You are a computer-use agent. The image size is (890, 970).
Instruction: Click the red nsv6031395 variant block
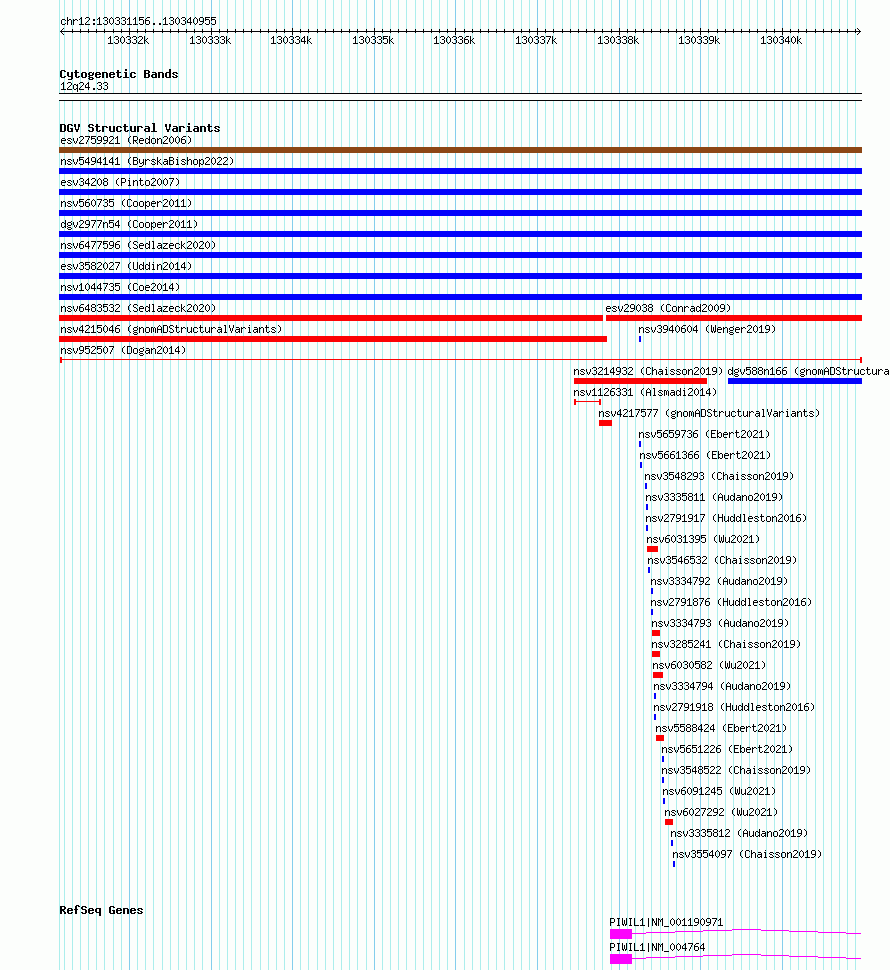[x=653, y=549]
